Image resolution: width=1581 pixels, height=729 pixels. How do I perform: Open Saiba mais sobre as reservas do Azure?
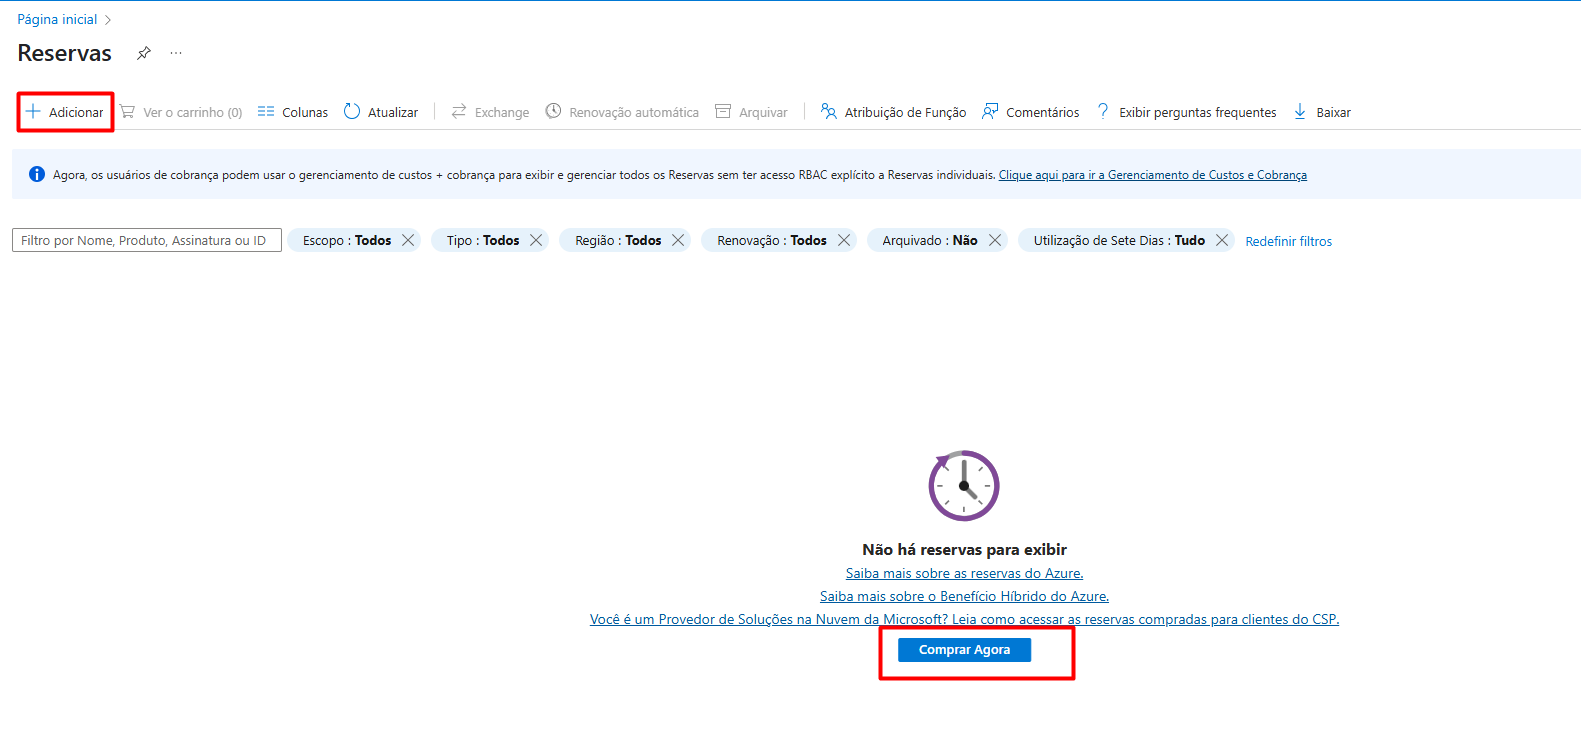click(x=964, y=573)
